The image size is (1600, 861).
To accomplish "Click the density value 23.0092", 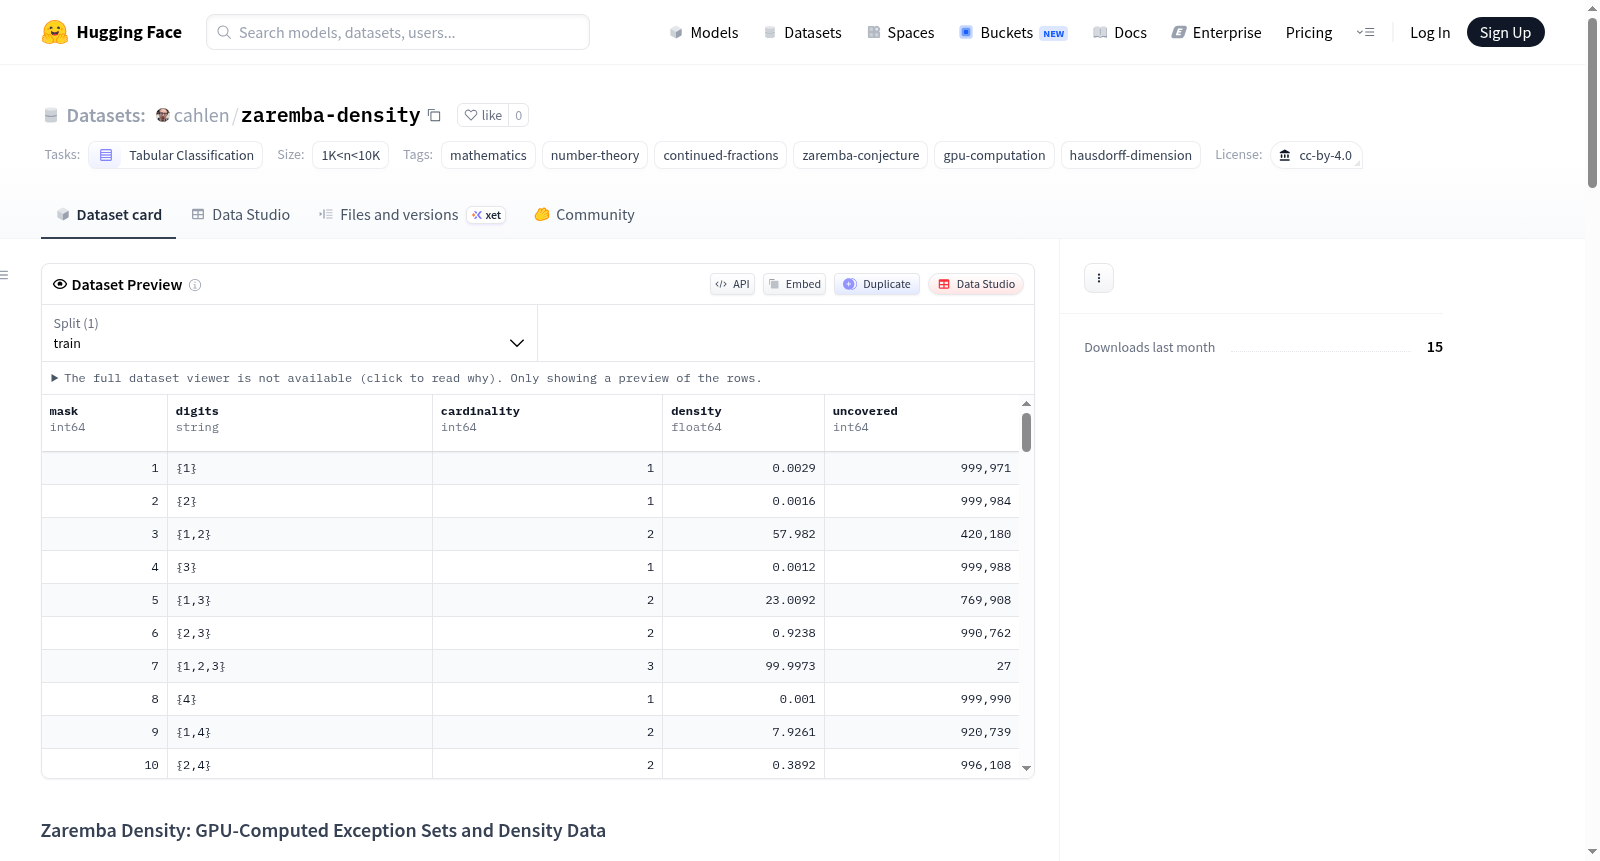I will coord(790,600).
